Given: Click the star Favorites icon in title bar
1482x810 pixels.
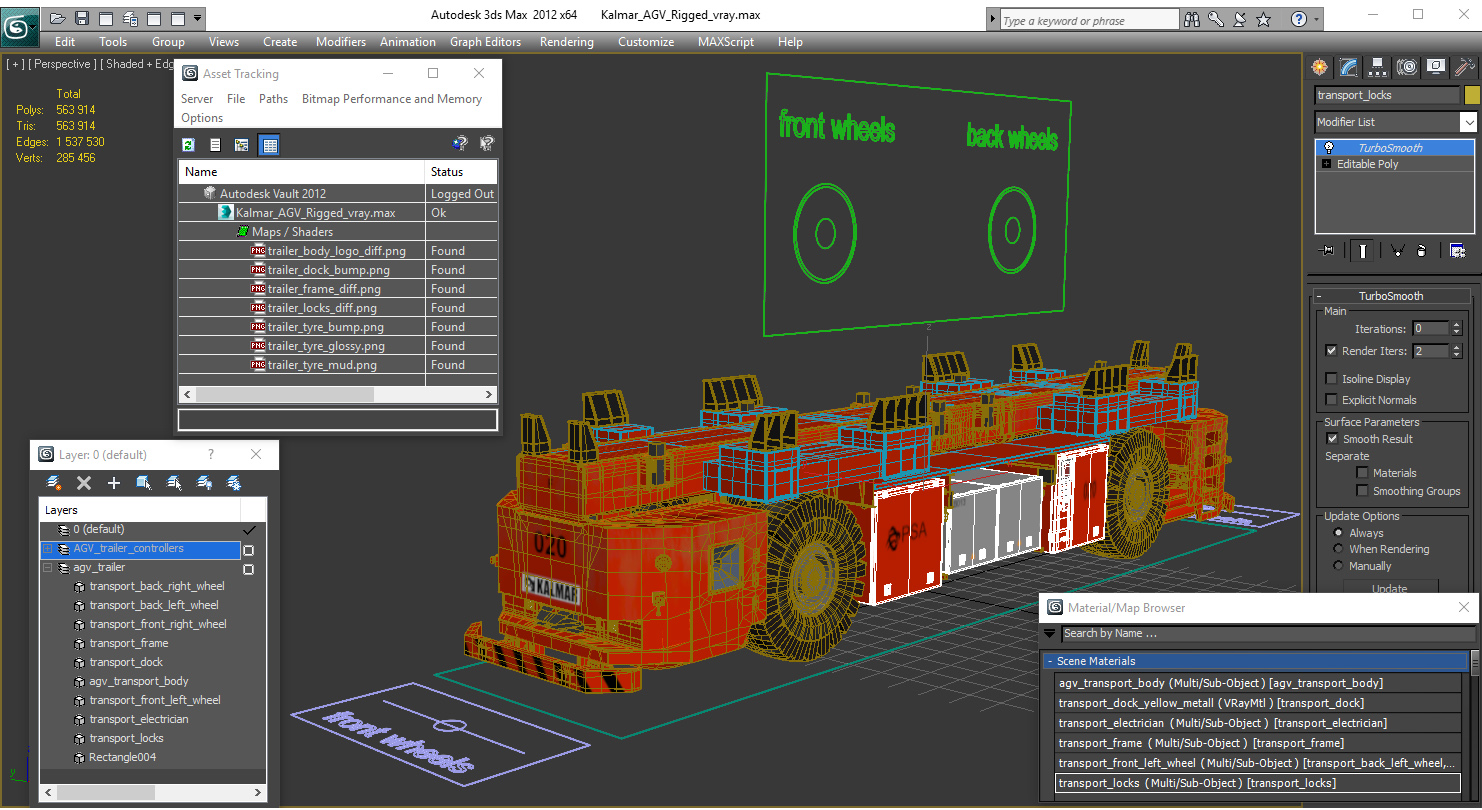Looking at the screenshot, I should 1264,19.
